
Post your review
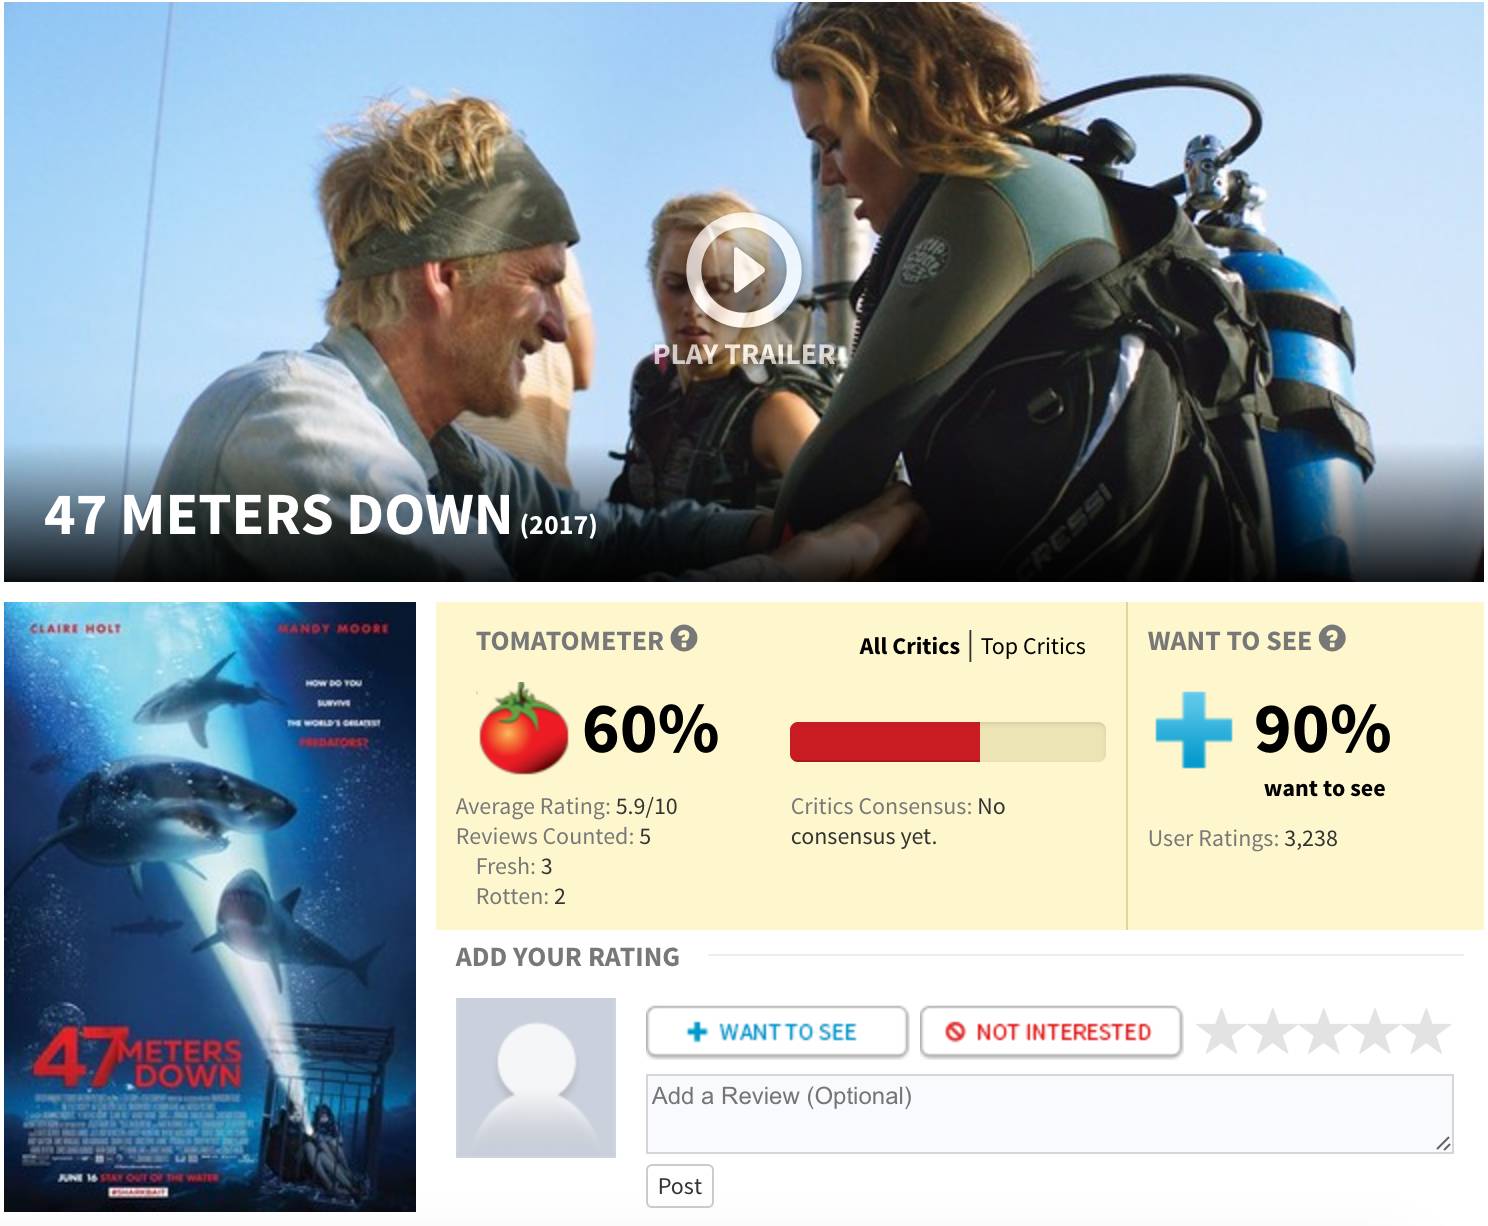[680, 1186]
